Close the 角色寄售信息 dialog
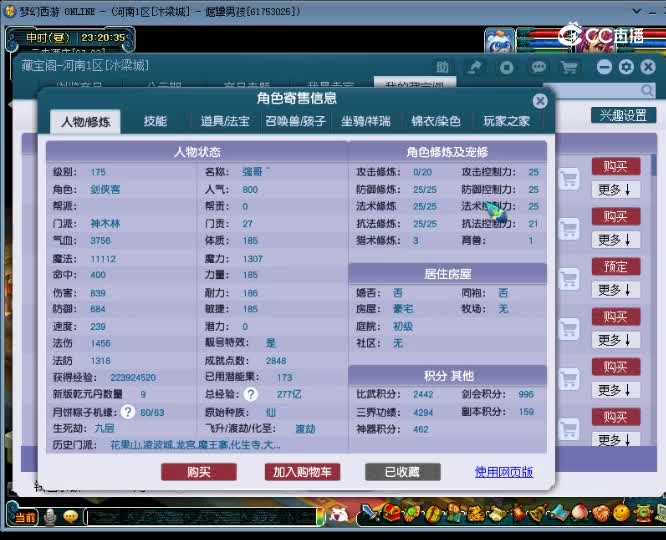Viewport: 666px width, 540px height. click(540, 101)
